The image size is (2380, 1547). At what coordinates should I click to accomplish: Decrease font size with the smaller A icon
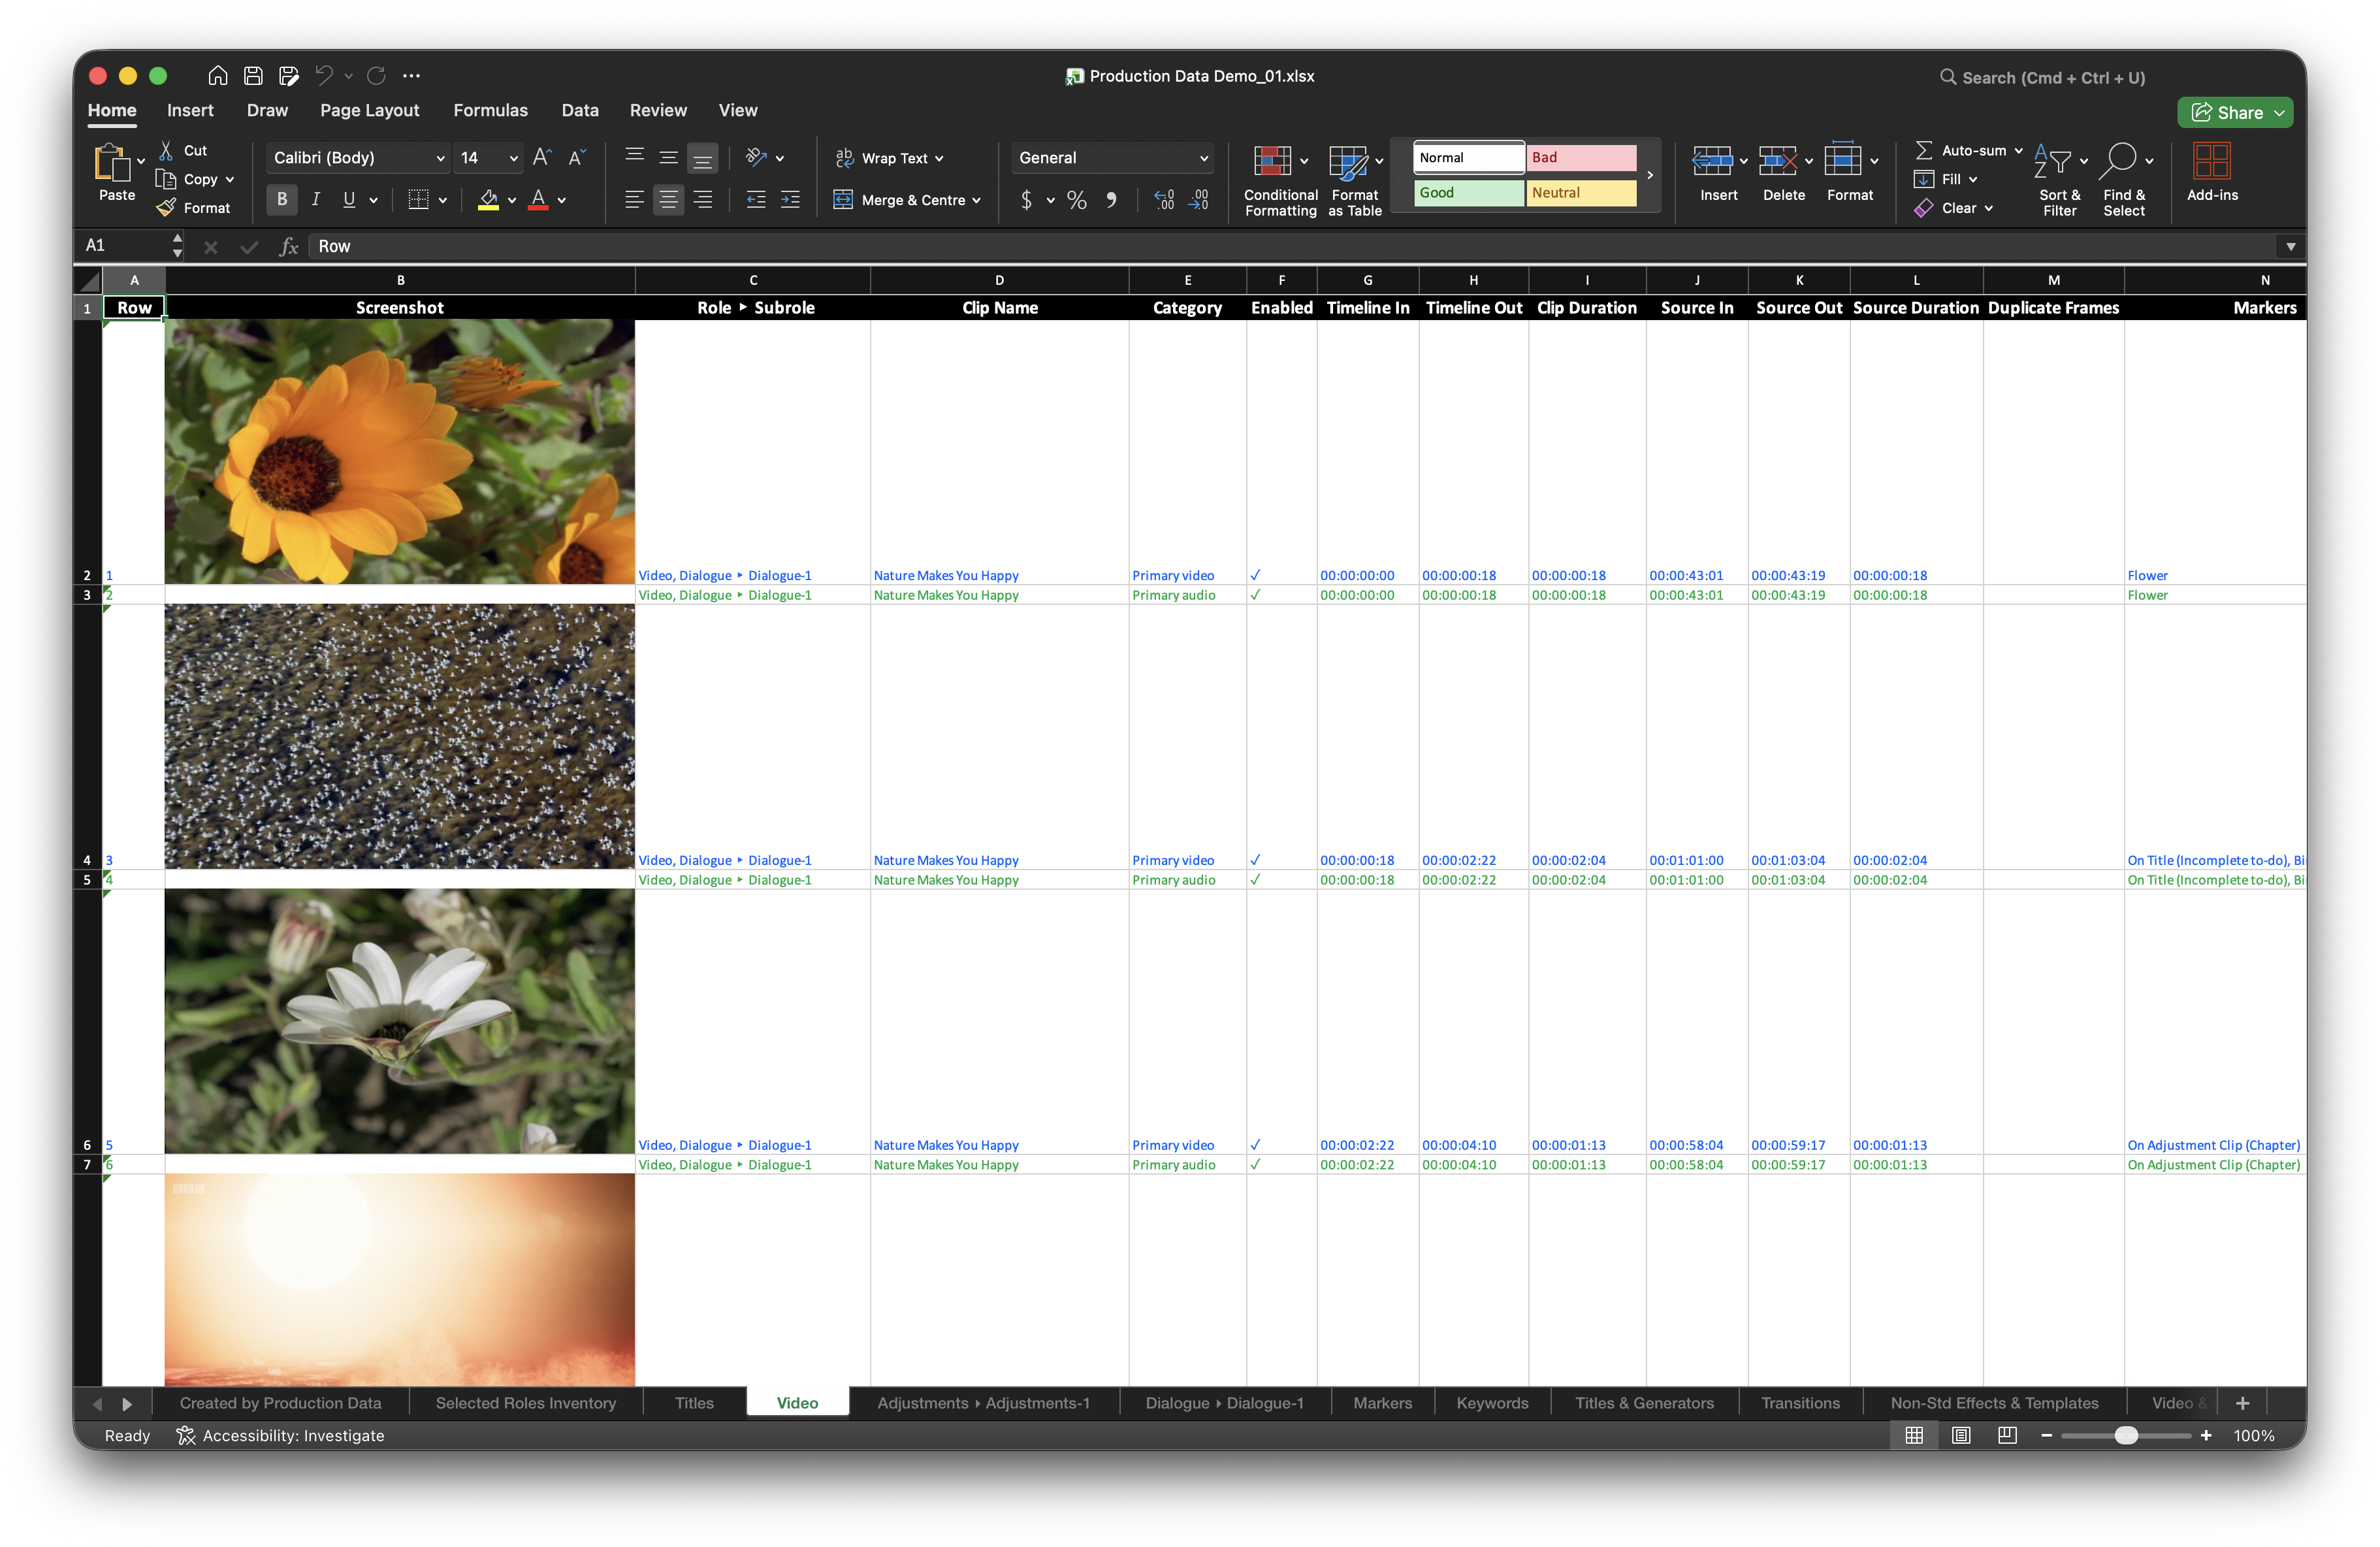coord(577,157)
